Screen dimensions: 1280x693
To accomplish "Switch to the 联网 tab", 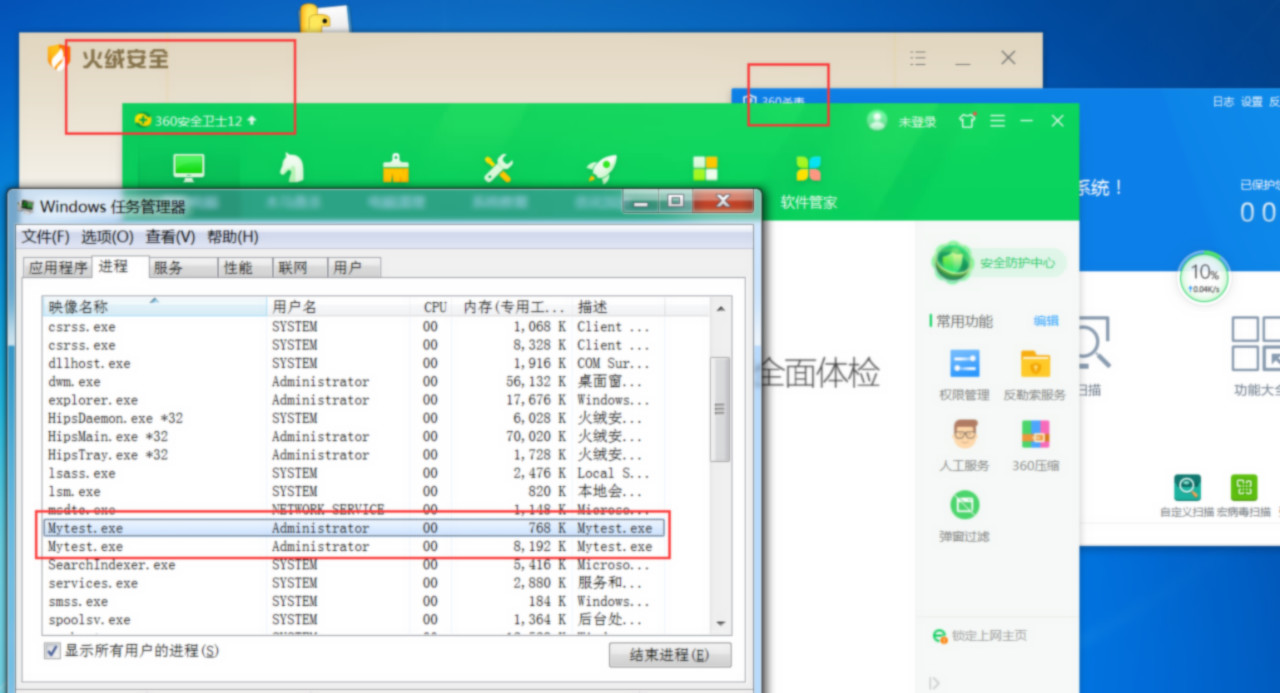I will (298, 268).
